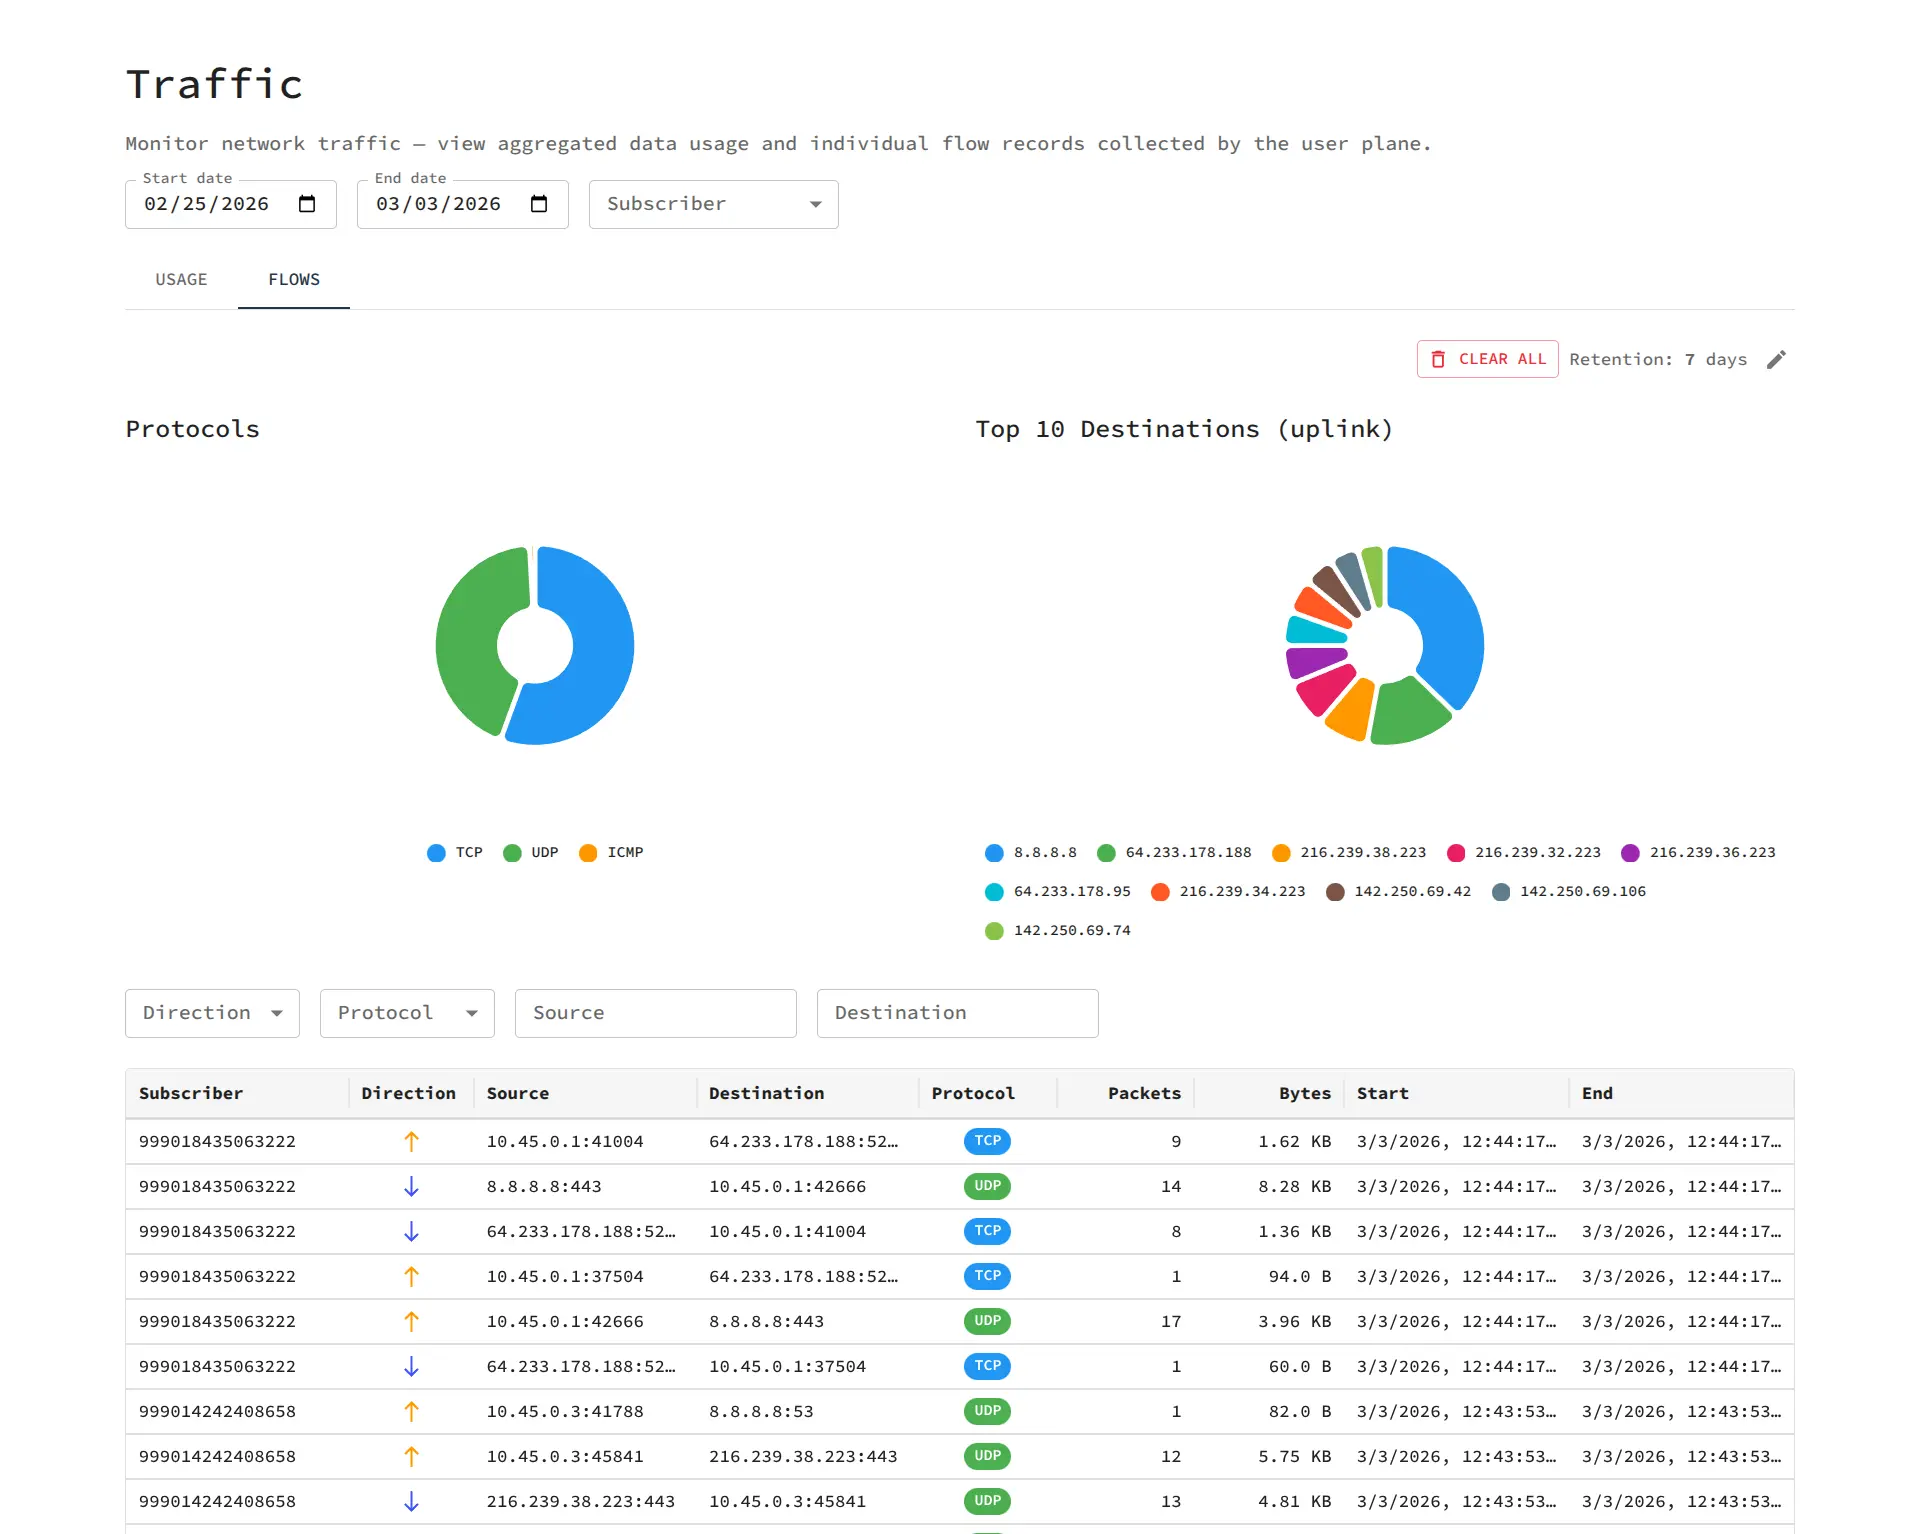Image resolution: width=1931 pixels, height=1534 pixels.
Task: Click the Source filter input field
Action: click(x=655, y=1013)
